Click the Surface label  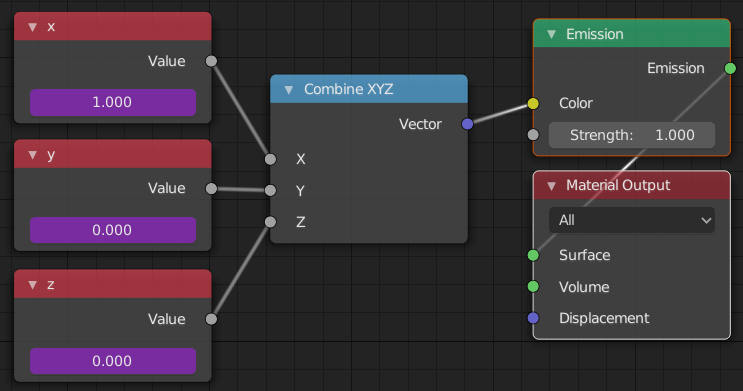coord(584,255)
